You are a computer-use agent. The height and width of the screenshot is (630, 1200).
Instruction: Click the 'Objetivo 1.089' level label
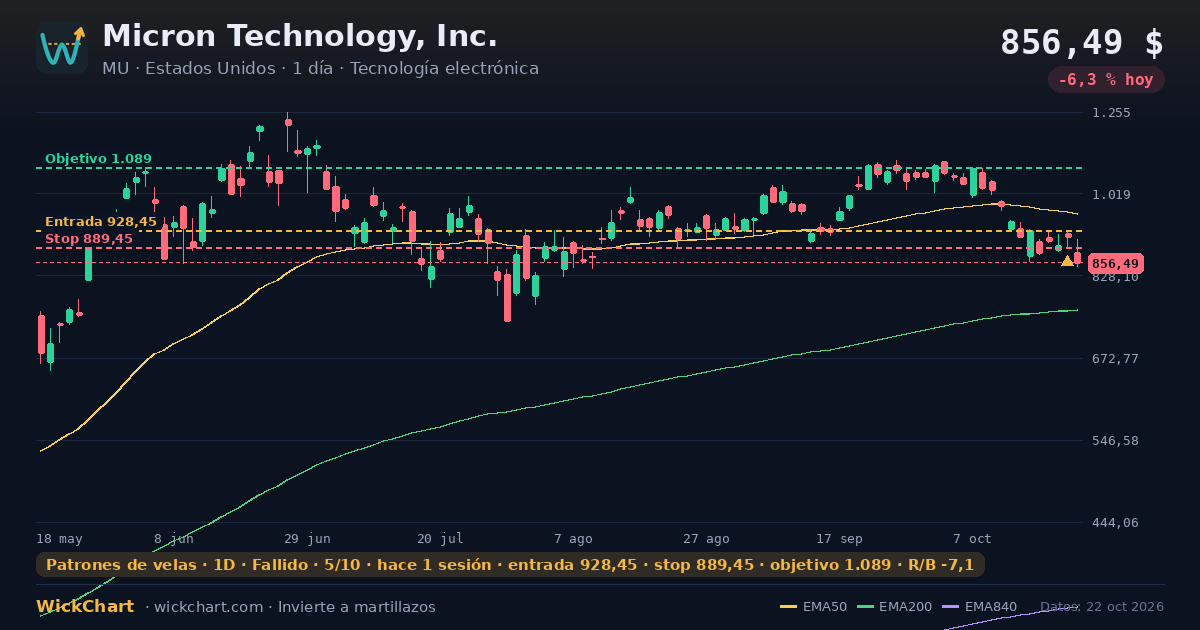click(98, 159)
